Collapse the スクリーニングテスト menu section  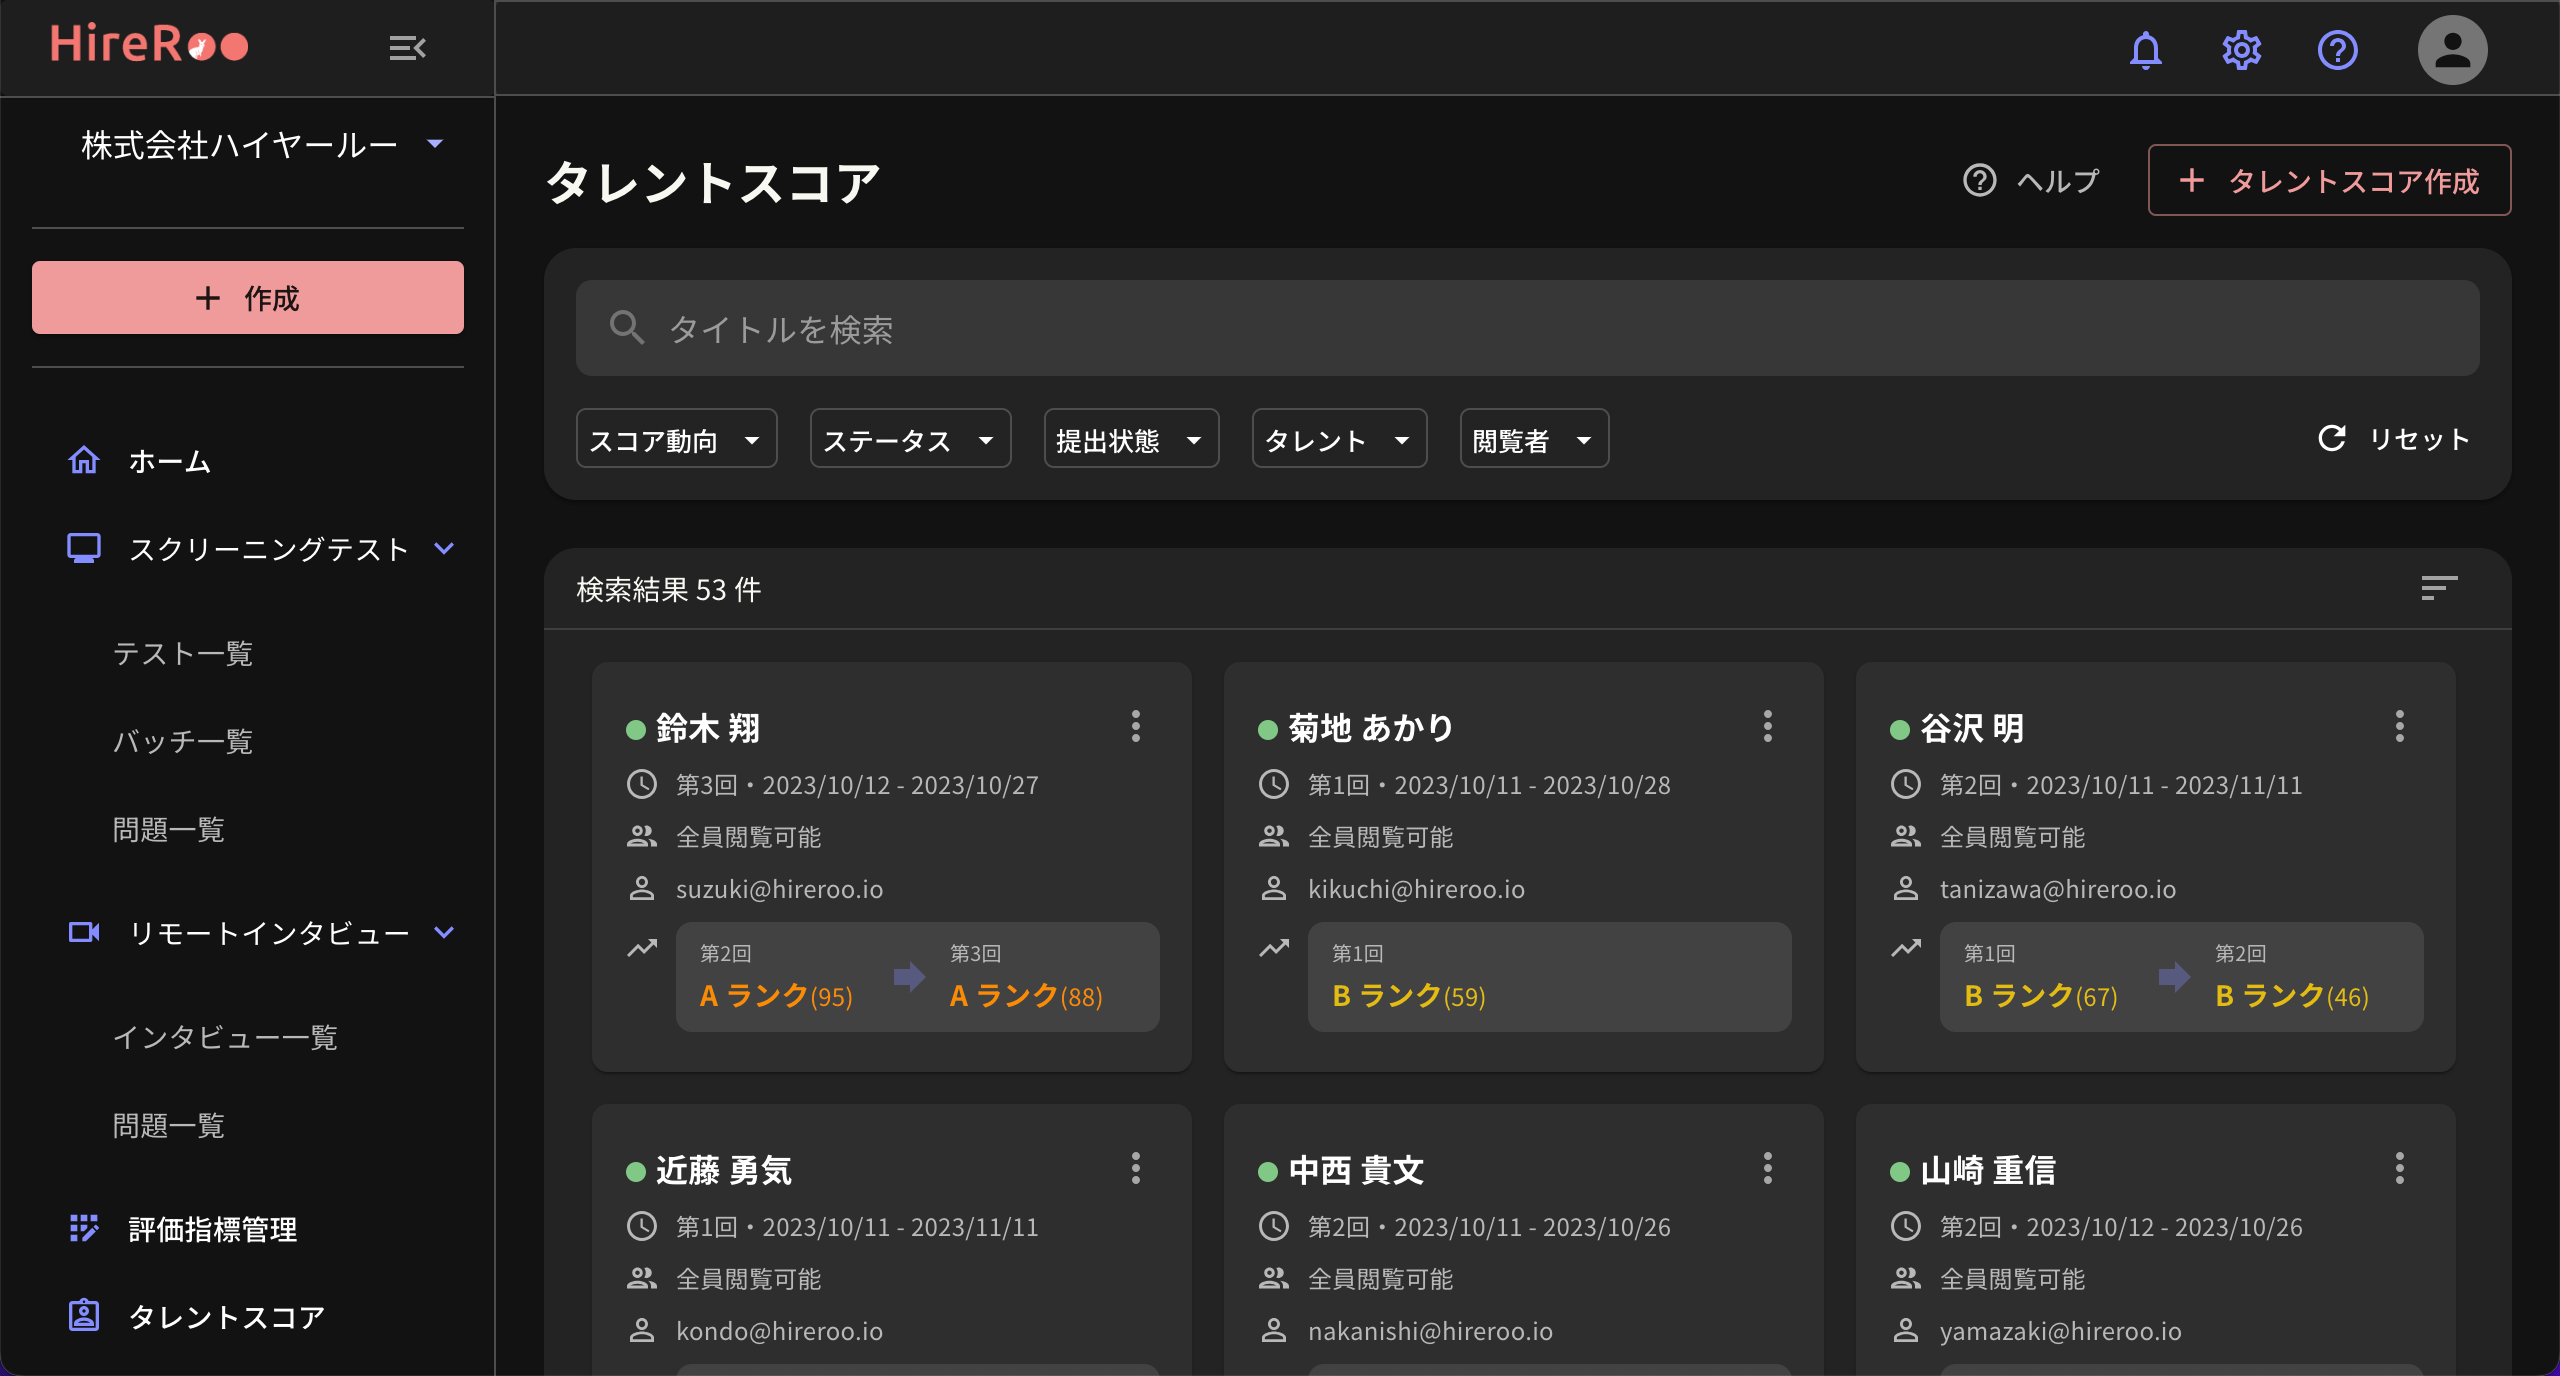(444, 548)
